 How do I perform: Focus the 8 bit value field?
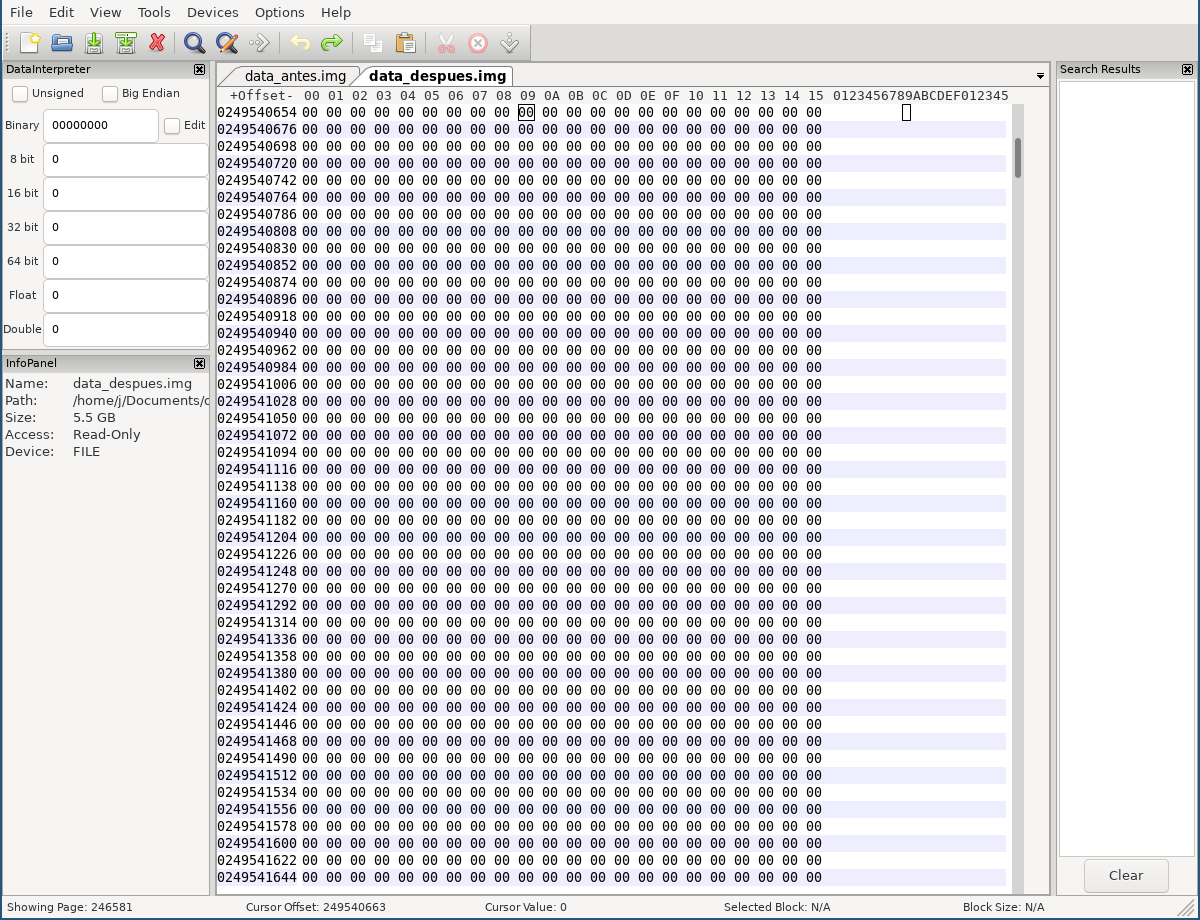pyautogui.click(x=126, y=159)
